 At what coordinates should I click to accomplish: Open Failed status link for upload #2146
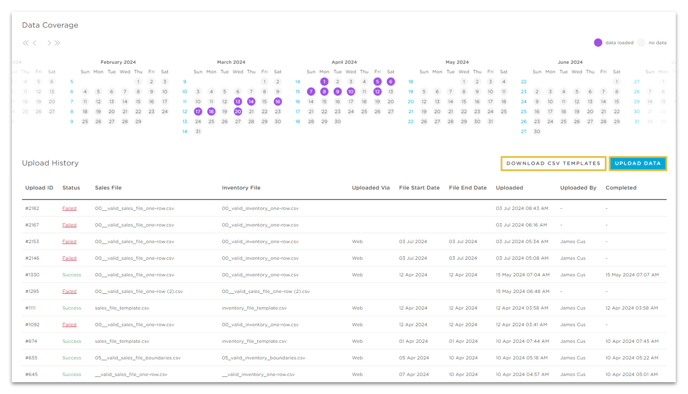(x=69, y=258)
